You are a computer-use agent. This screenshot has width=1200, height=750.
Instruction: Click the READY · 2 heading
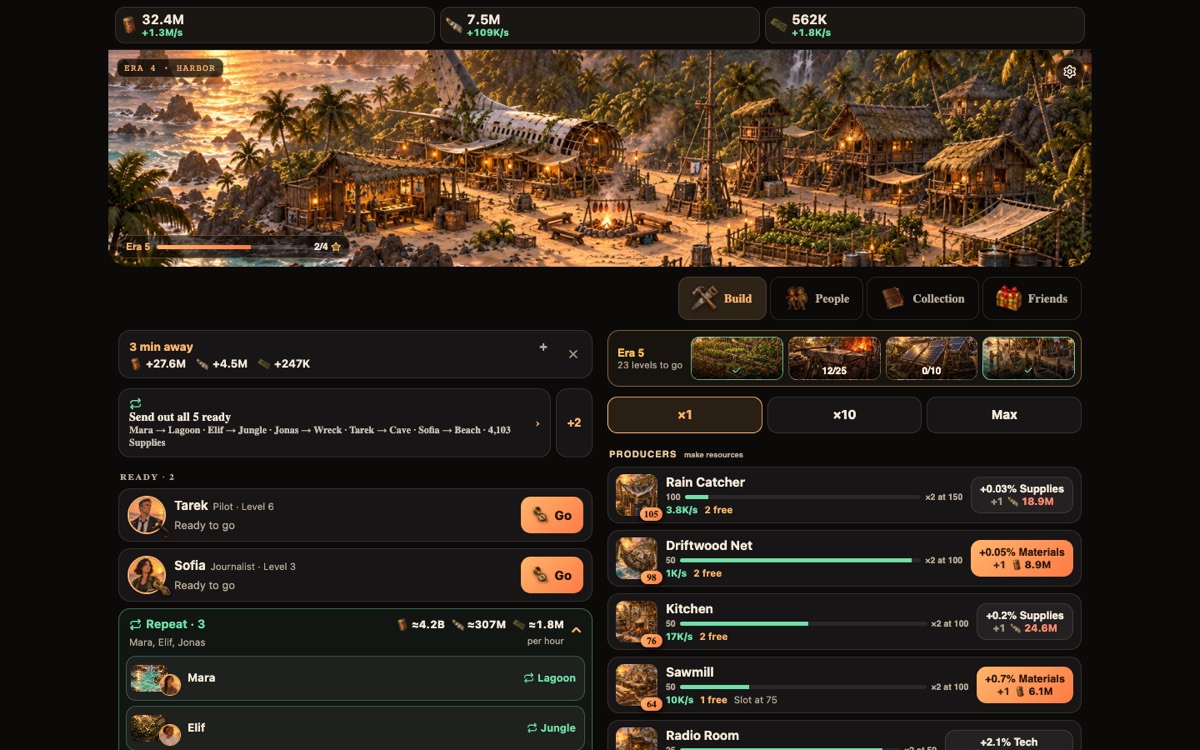(147, 477)
